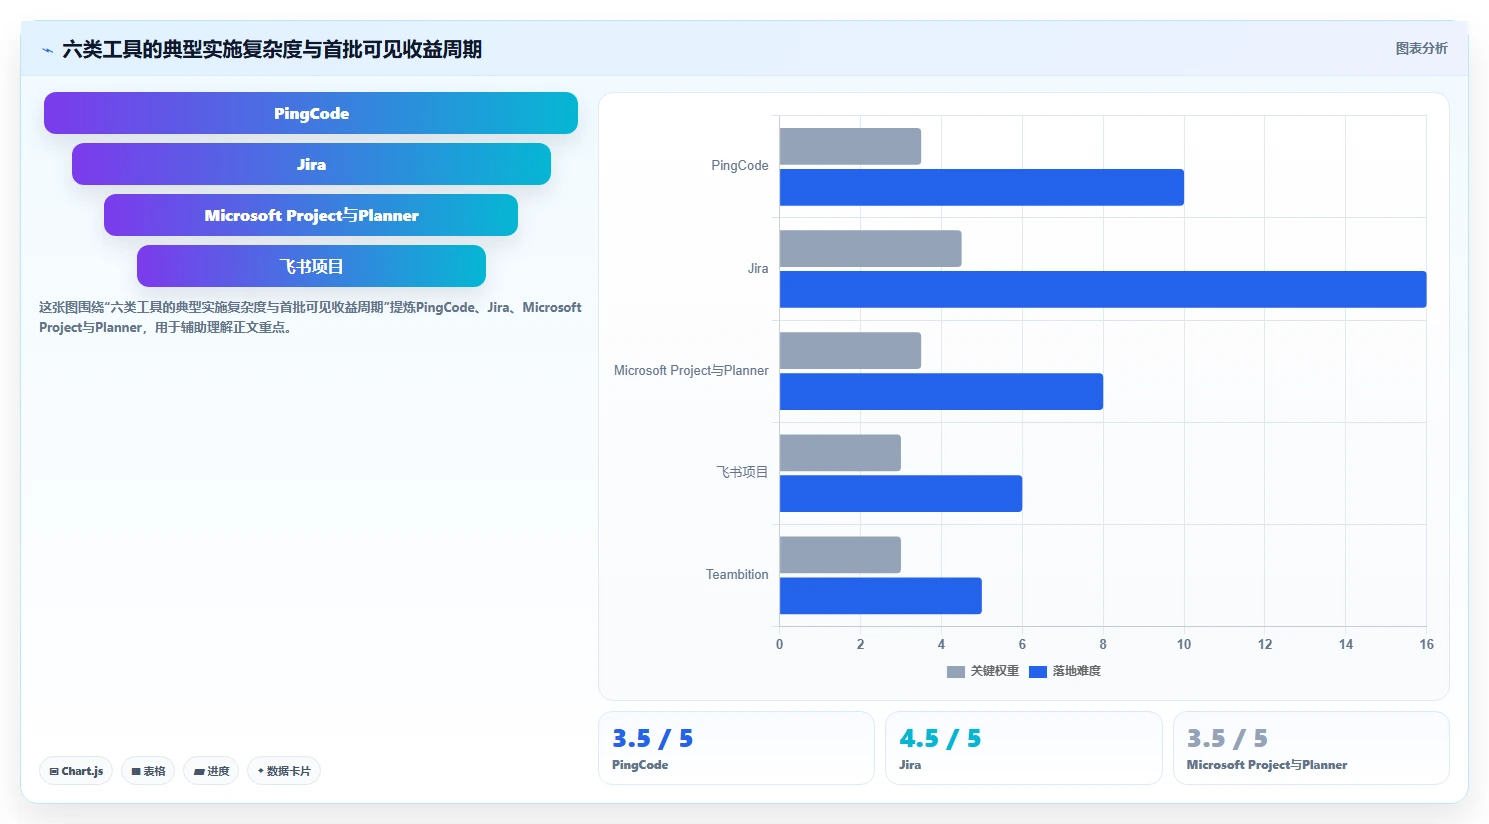The width and height of the screenshot is (1489, 824).
Task: Select the Microsoft Project与Planner funnel bar
Action: click(x=311, y=215)
